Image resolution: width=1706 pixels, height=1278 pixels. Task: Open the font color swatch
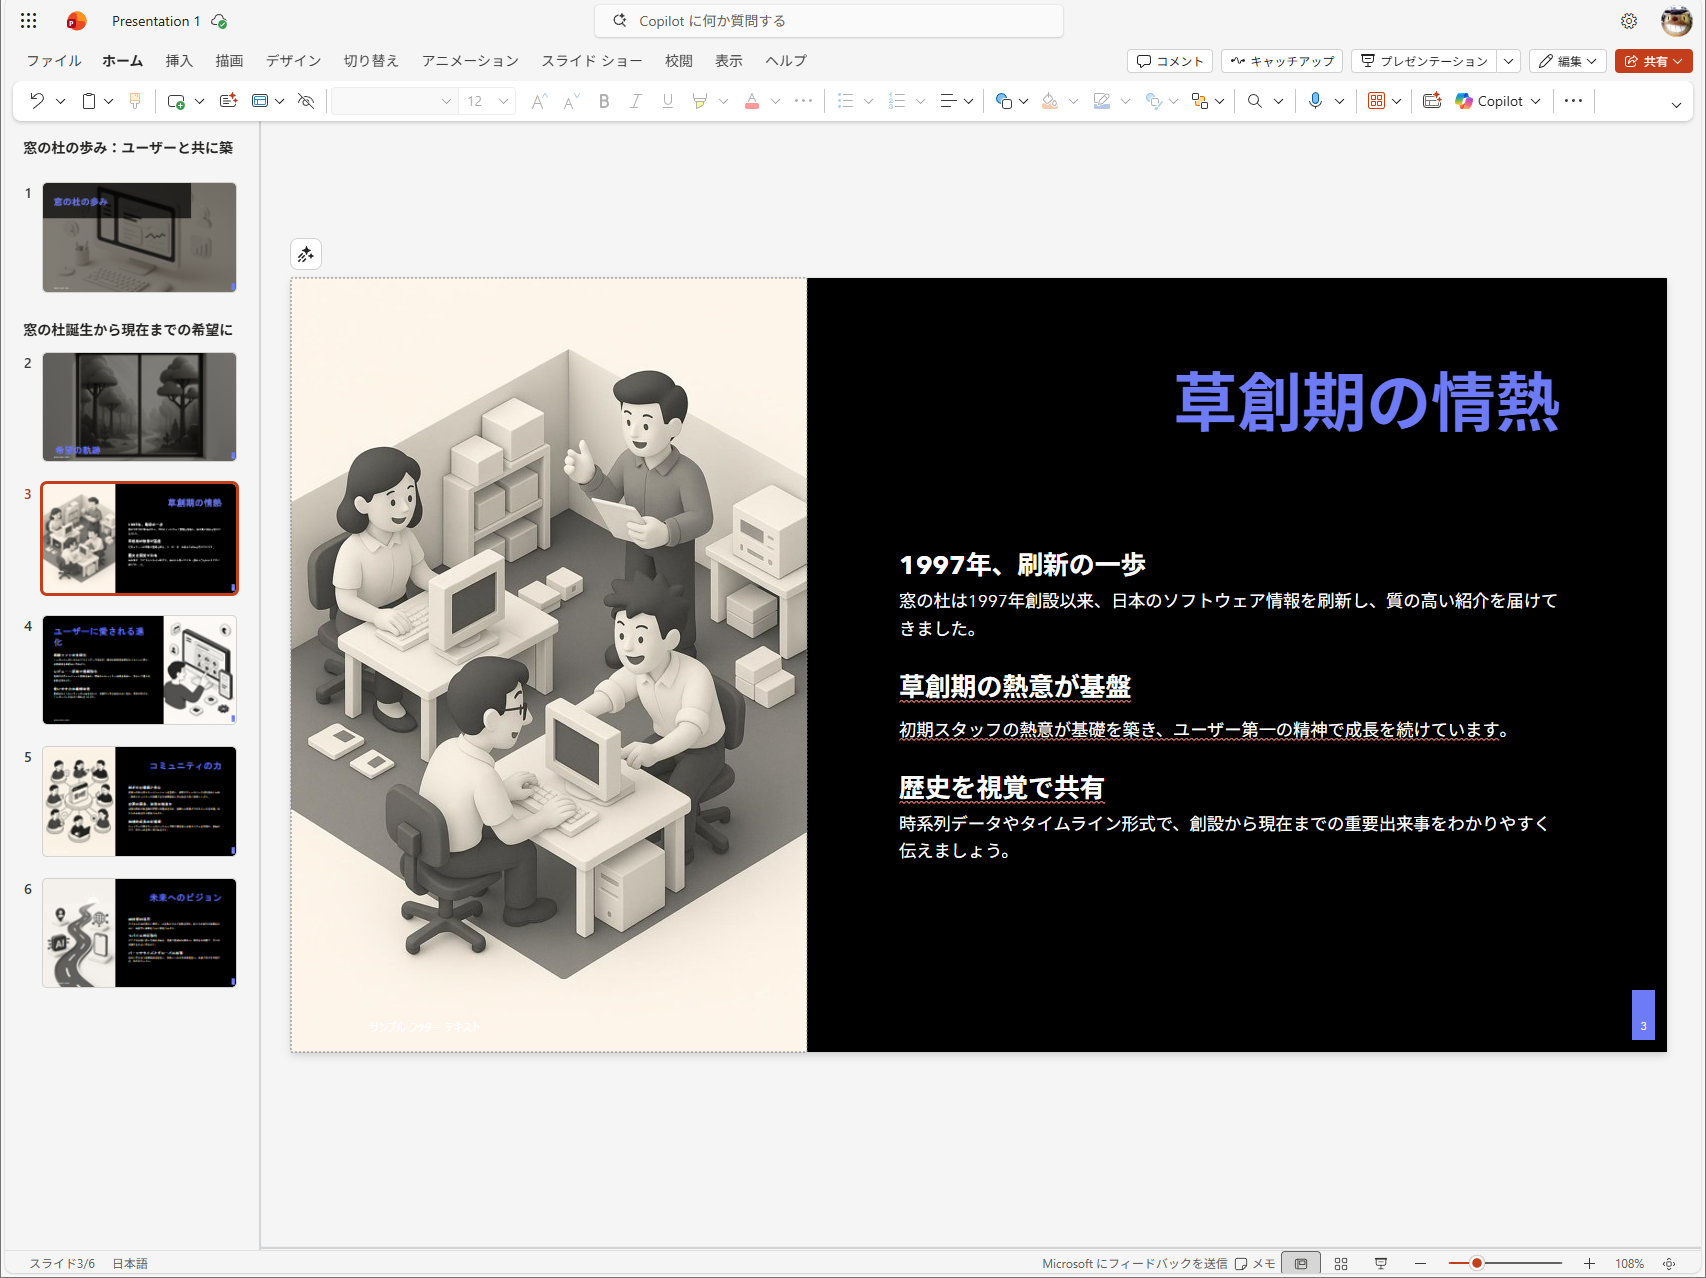753,100
